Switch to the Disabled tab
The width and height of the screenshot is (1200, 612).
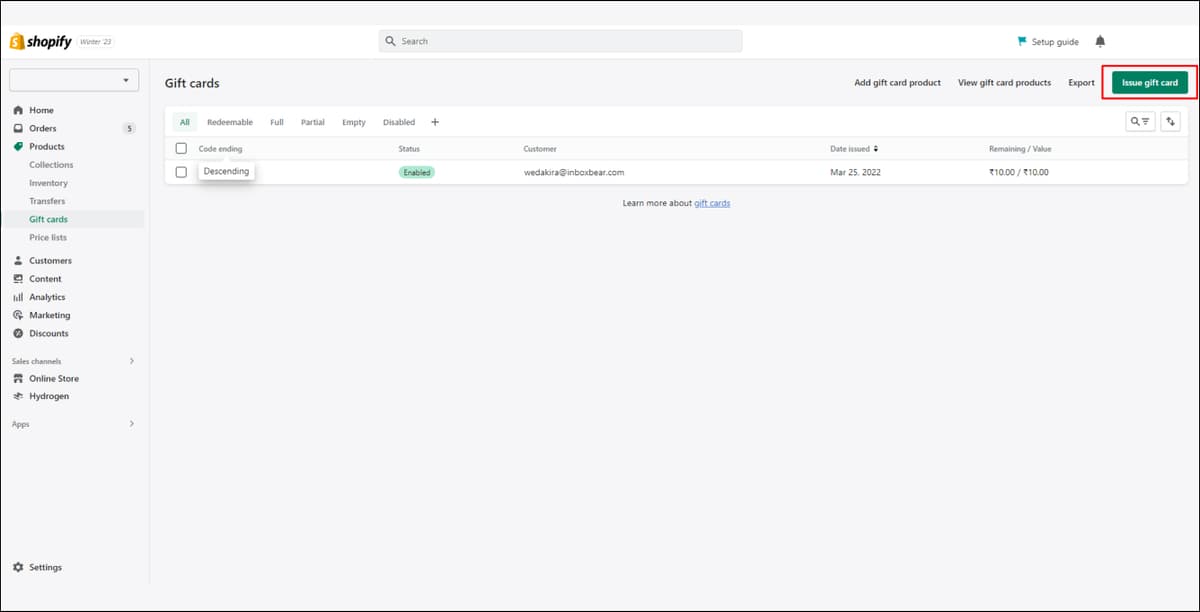[399, 122]
